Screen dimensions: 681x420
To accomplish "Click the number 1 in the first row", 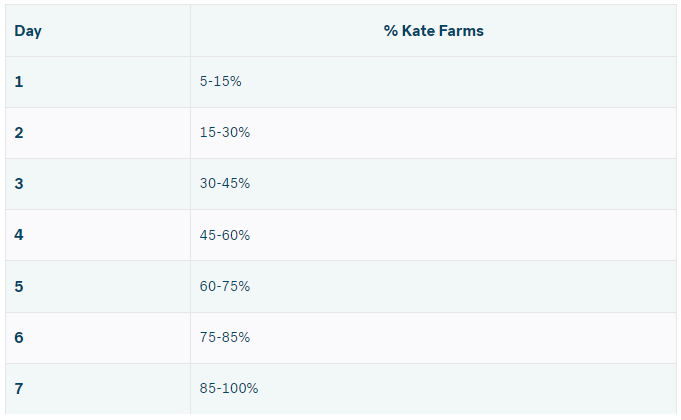I will pos(19,82).
